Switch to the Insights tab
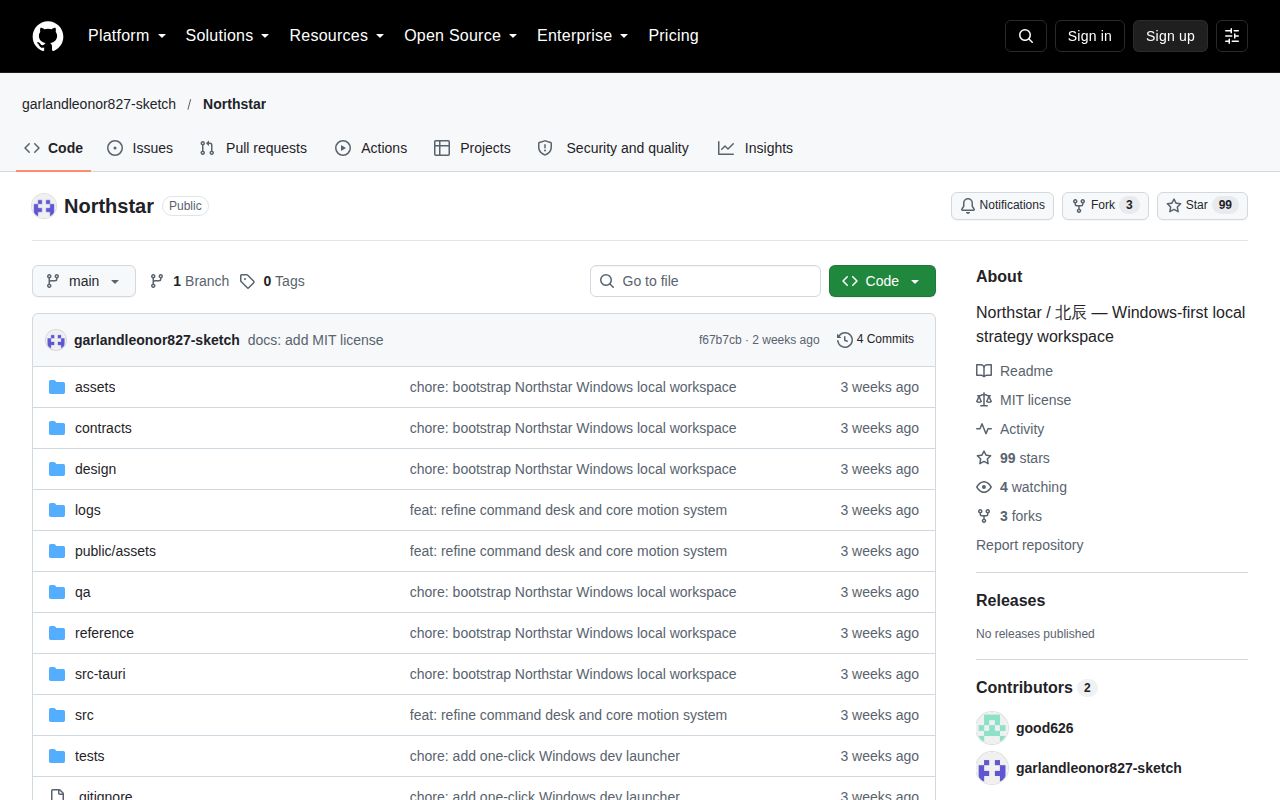The image size is (1280, 800). tap(755, 148)
